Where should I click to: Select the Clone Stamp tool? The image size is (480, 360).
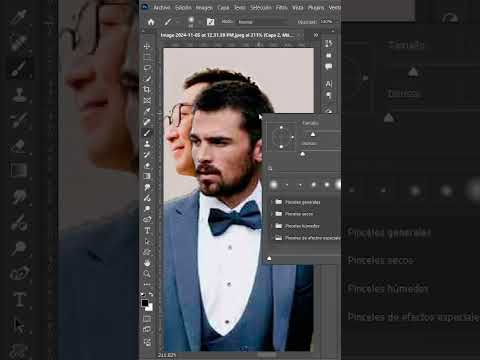click(x=147, y=144)
